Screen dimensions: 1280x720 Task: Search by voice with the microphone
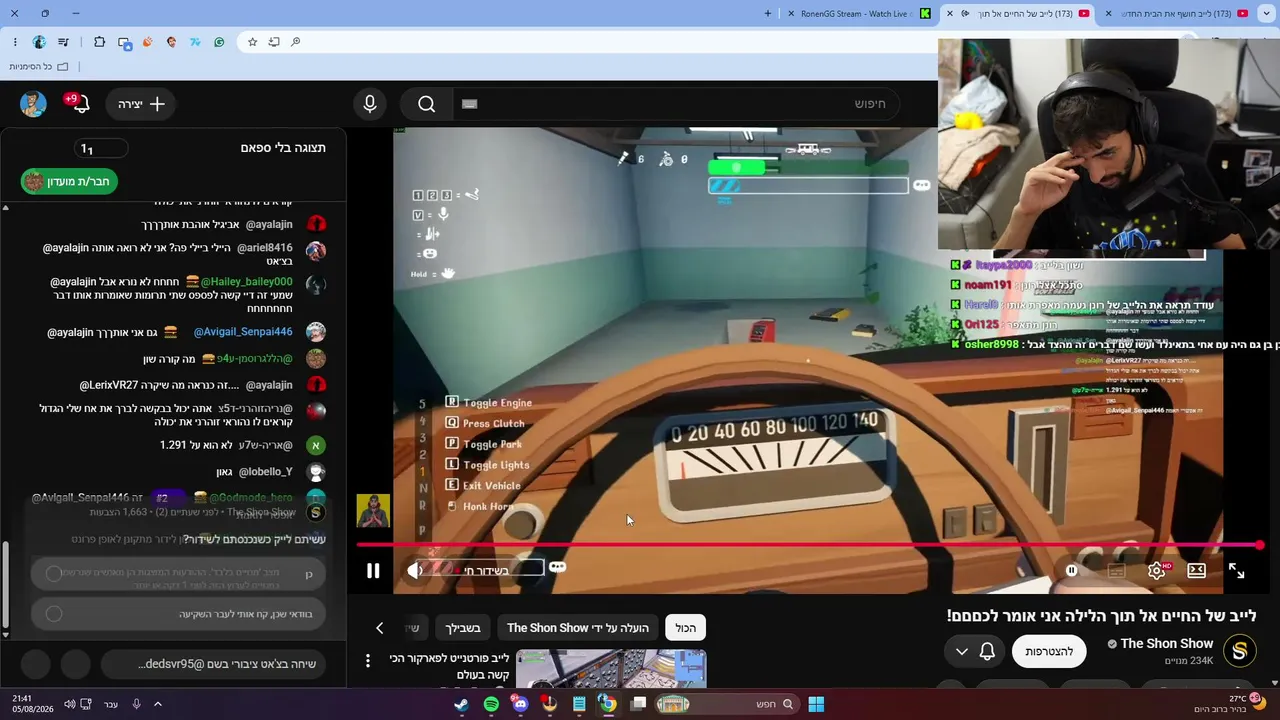(x=370, y=104)
